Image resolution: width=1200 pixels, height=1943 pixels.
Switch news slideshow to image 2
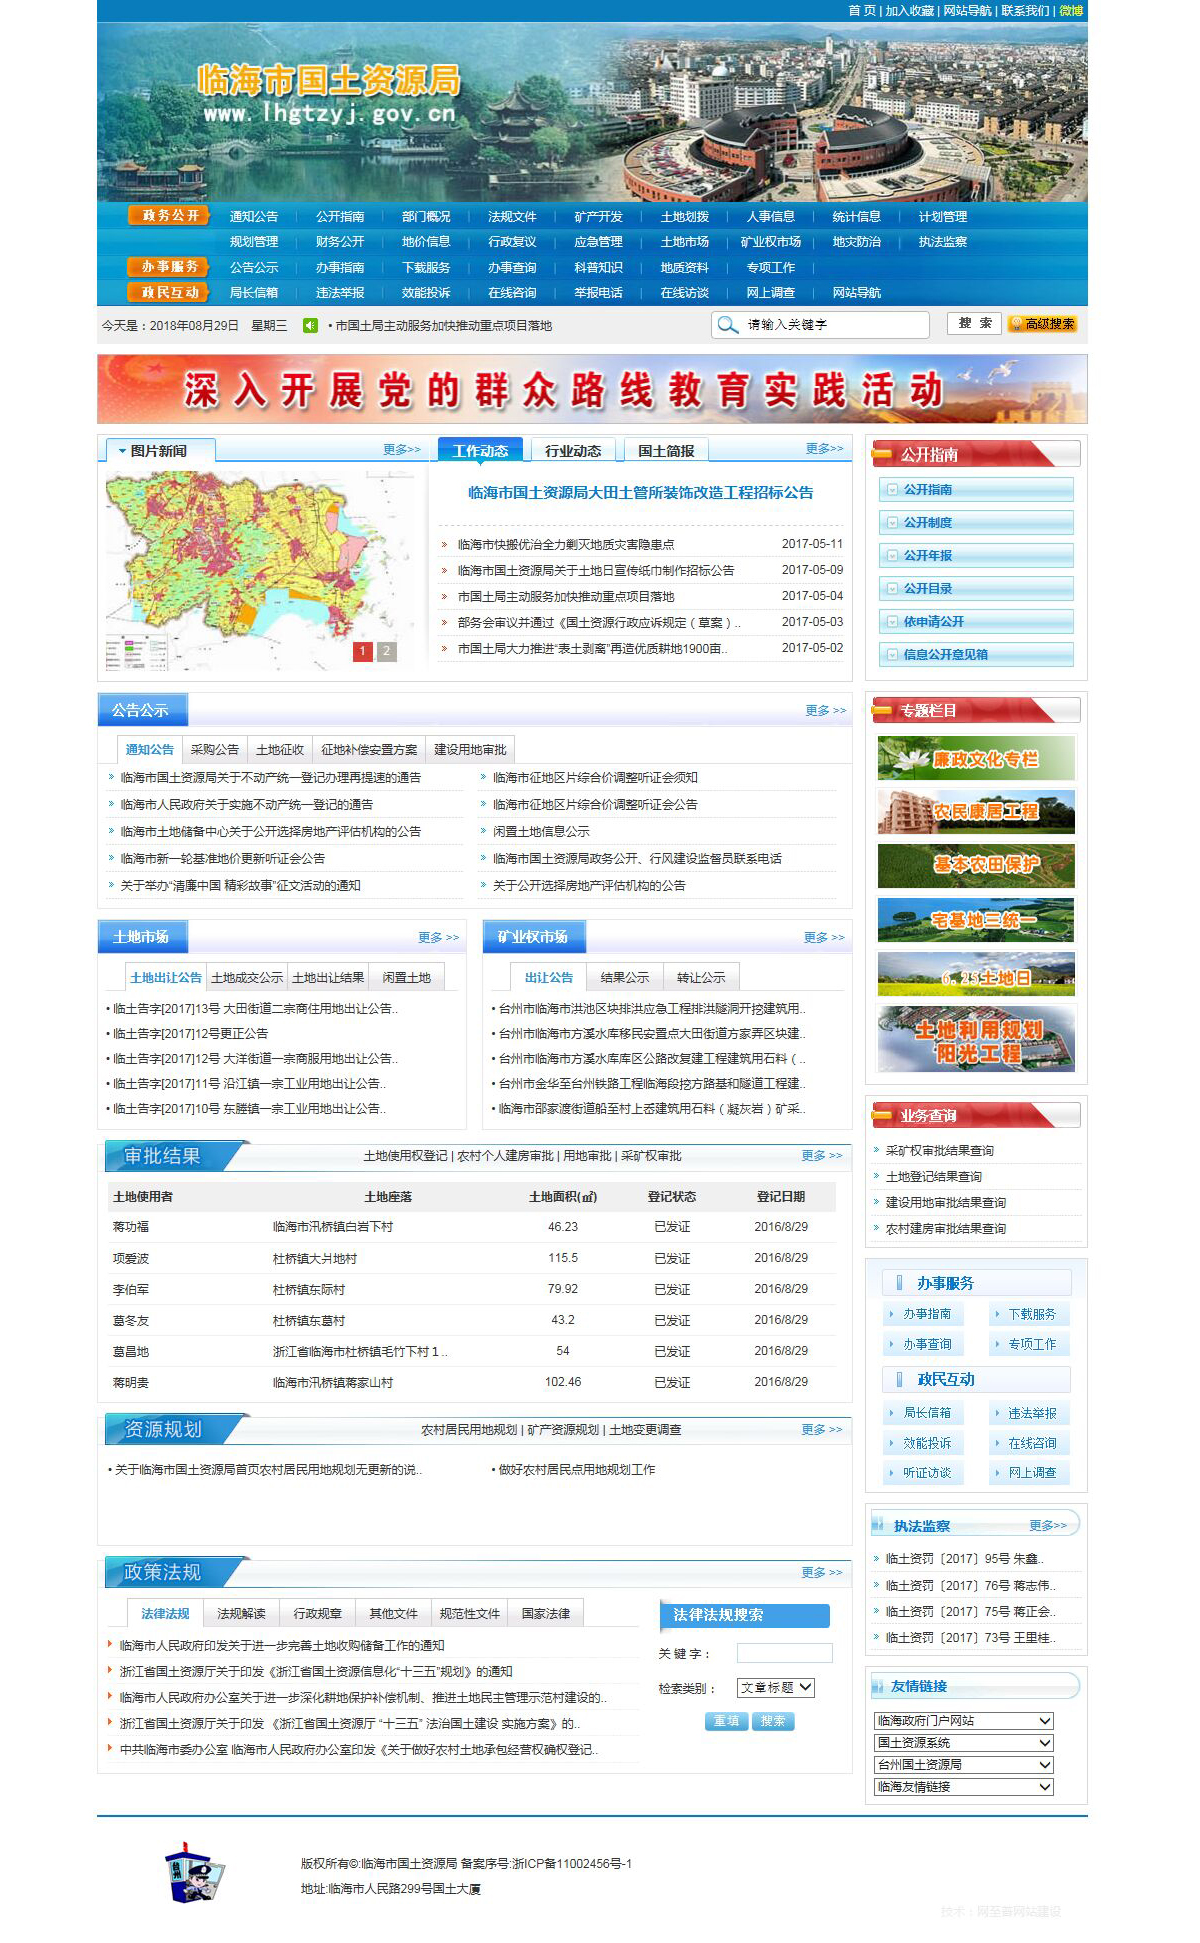tap(386, 651)
